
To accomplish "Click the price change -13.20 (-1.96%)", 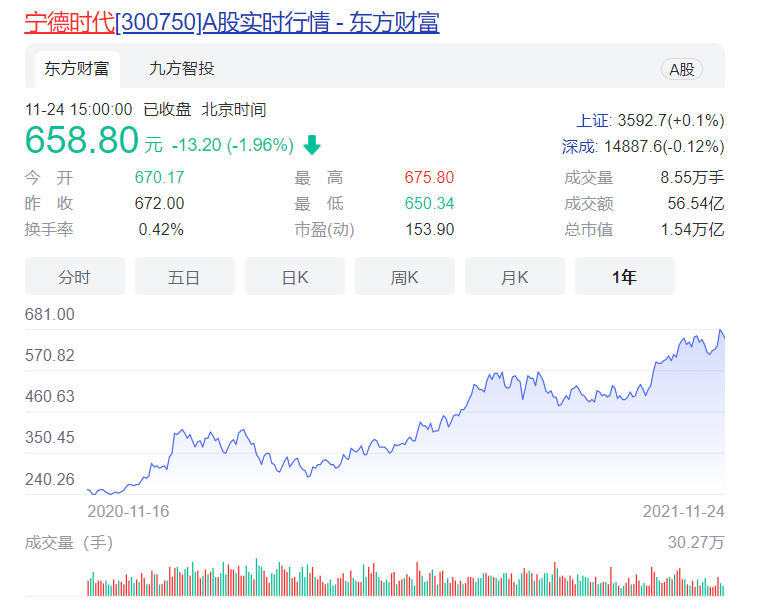I will point(233,145).
